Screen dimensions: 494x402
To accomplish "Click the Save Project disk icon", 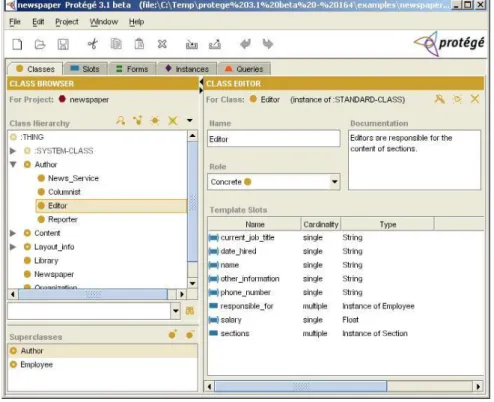I will (63, 44).
